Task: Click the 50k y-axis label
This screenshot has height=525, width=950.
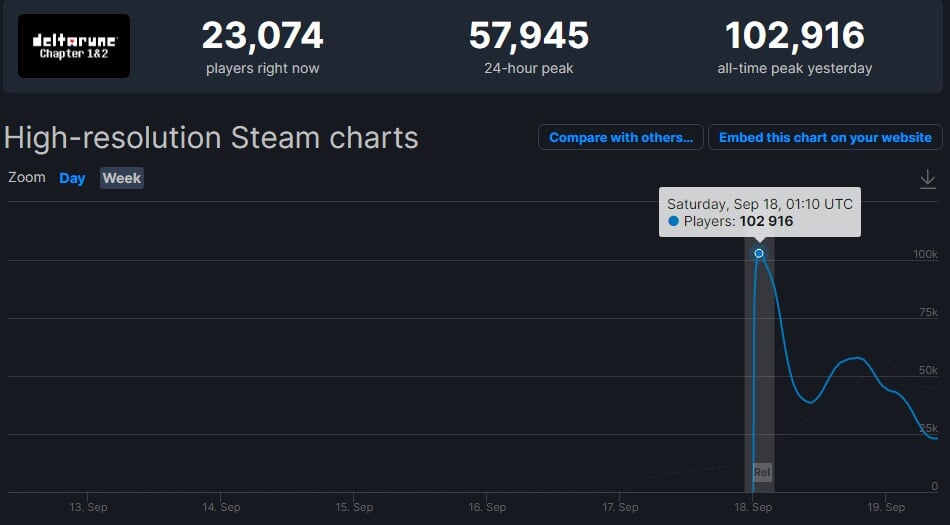Action: pyautogui.click(x=929, y=370)
